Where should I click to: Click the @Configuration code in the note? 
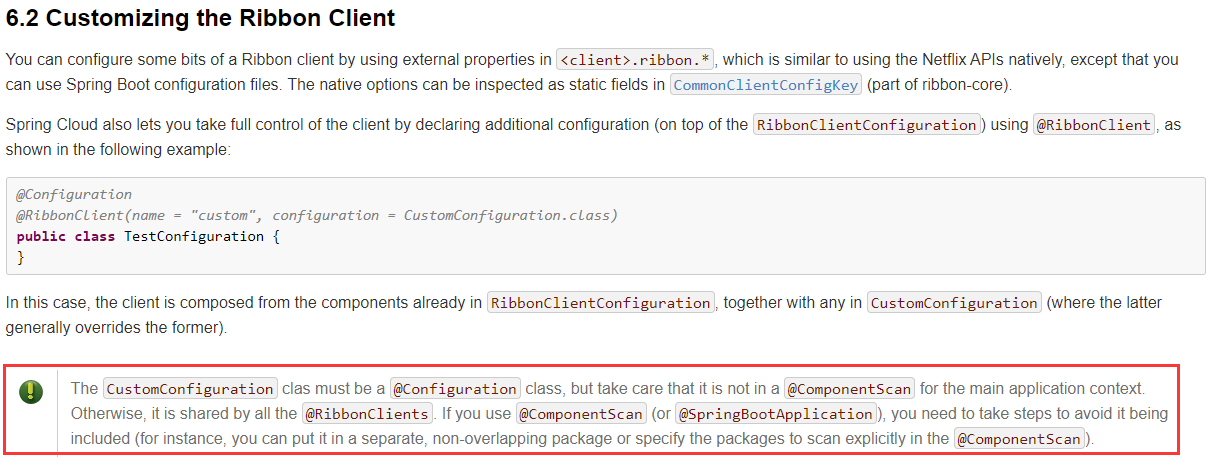pyautogui.click(x=455, y=388)
